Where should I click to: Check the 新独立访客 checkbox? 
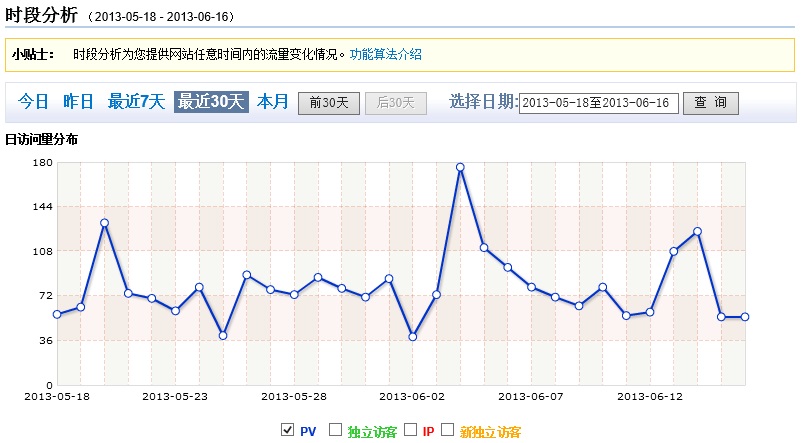click(447, 431)
